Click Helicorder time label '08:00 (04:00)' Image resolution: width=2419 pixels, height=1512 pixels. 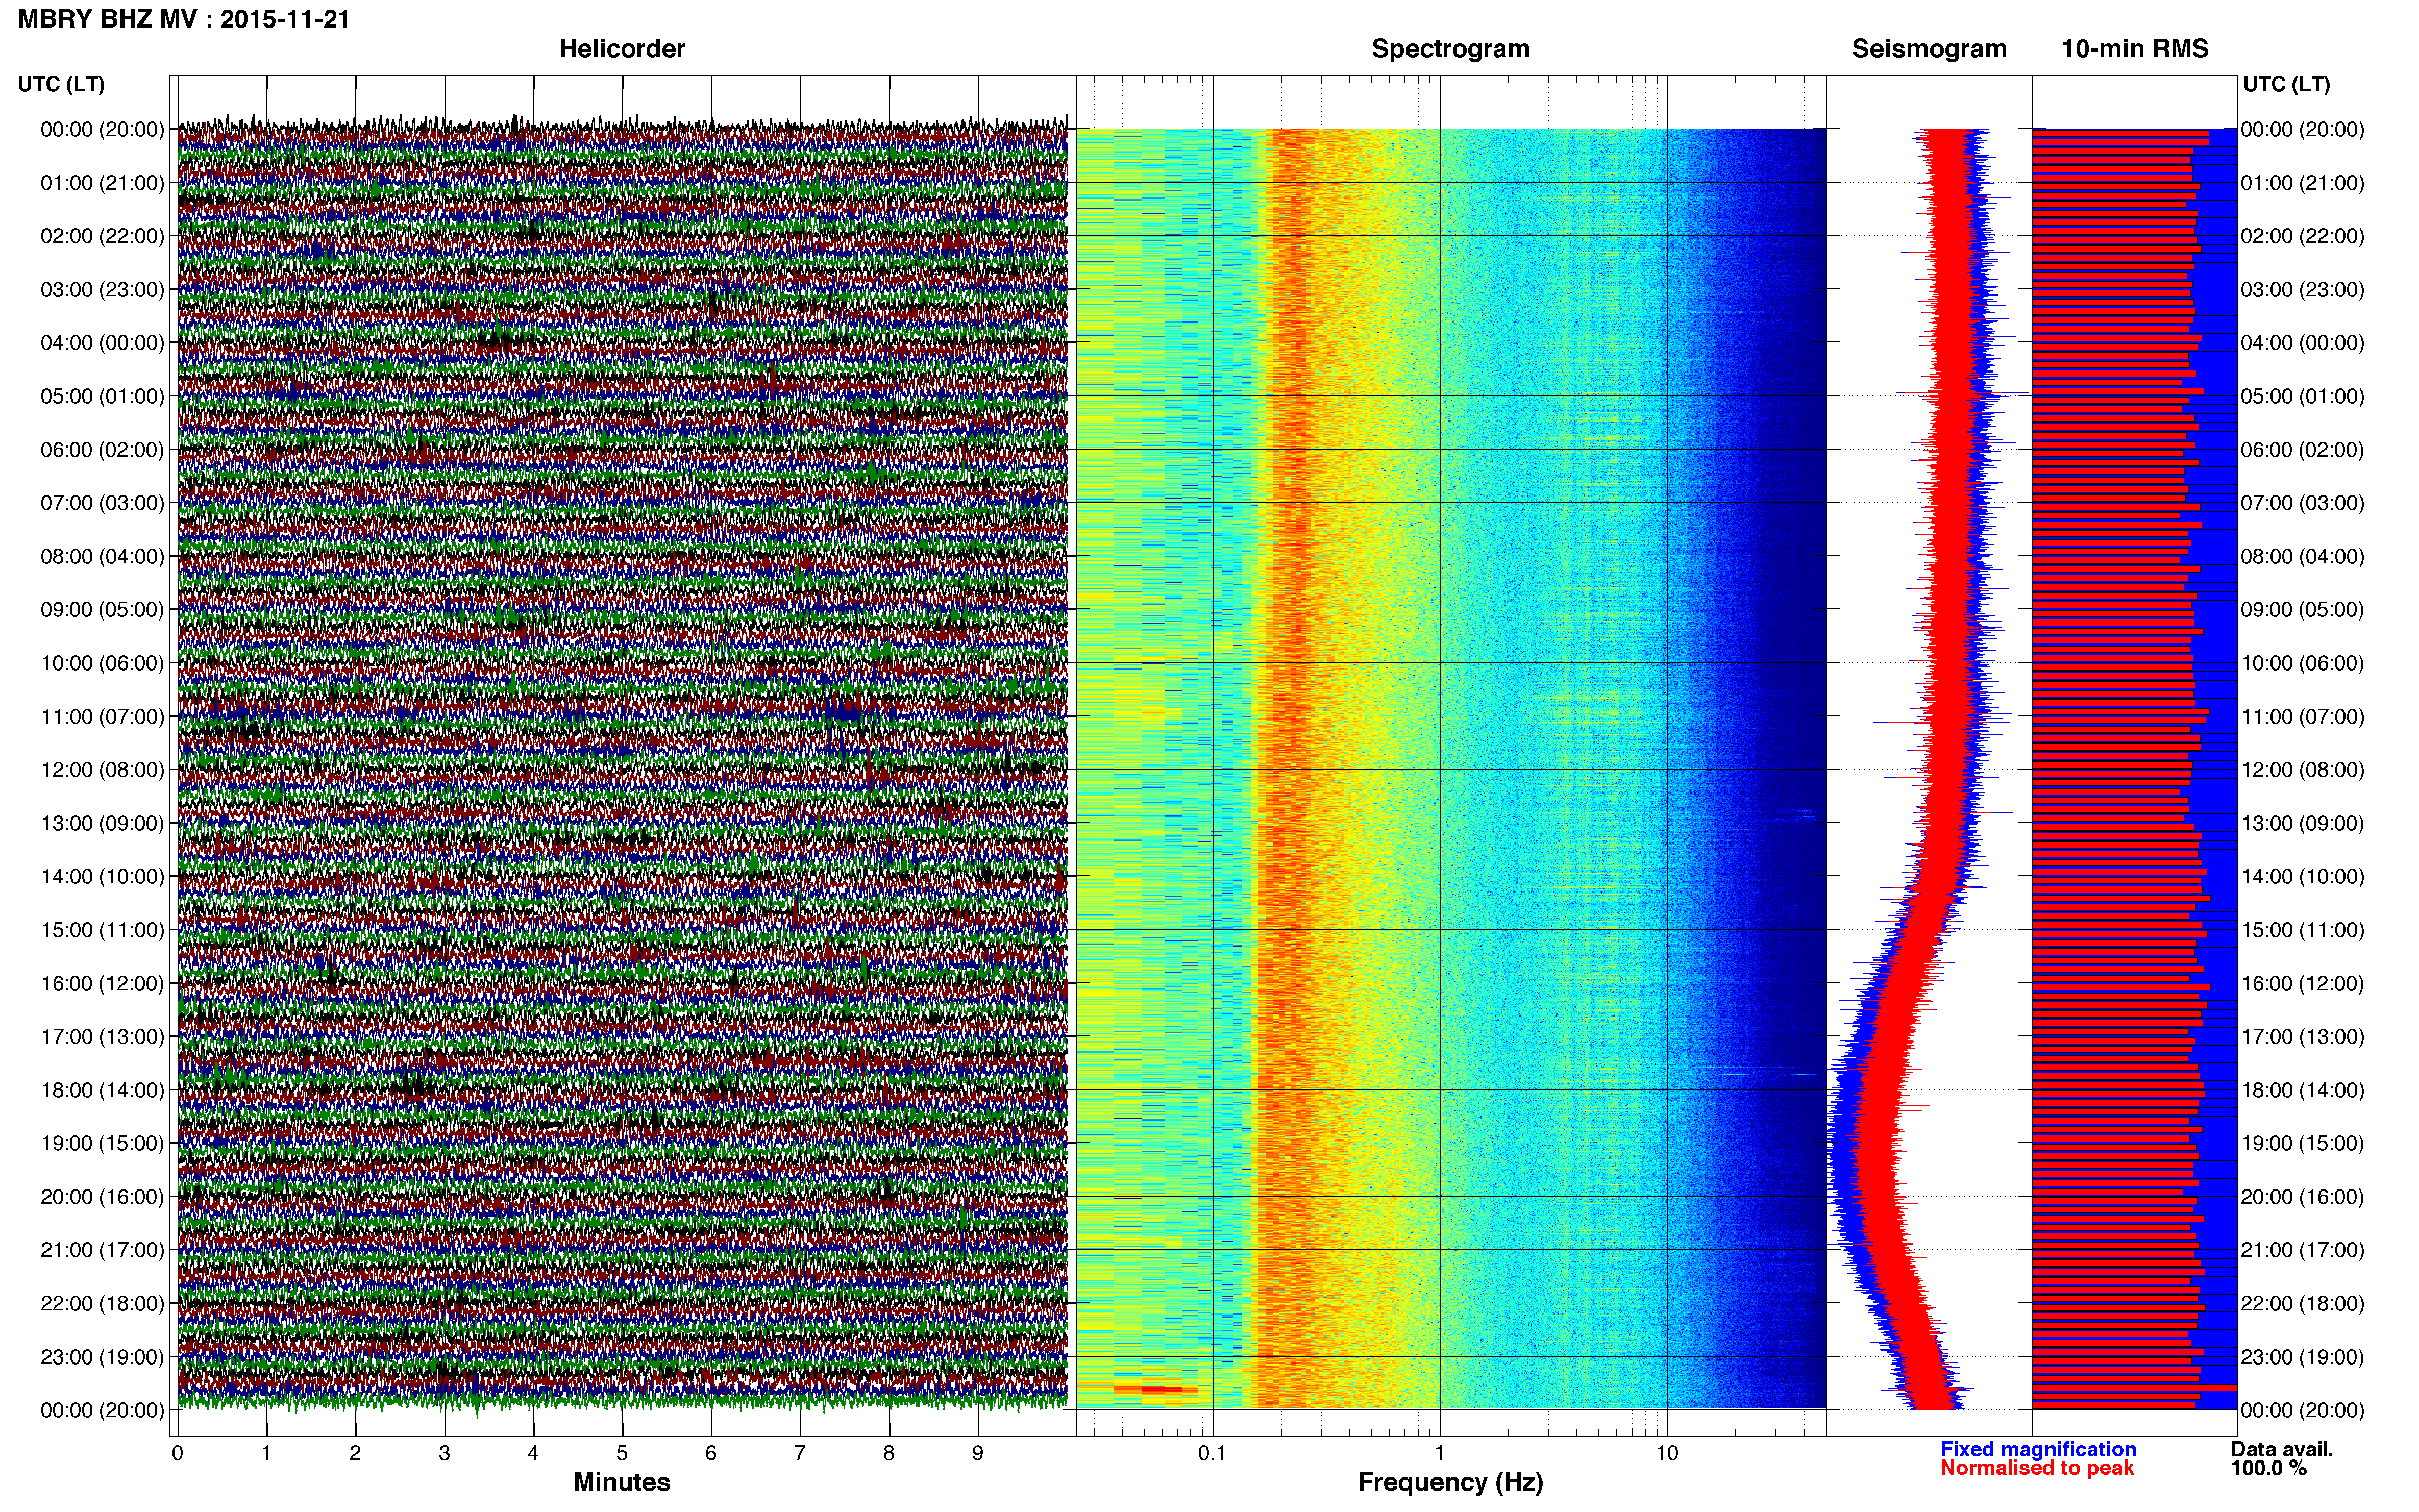[x=102, y=556]
